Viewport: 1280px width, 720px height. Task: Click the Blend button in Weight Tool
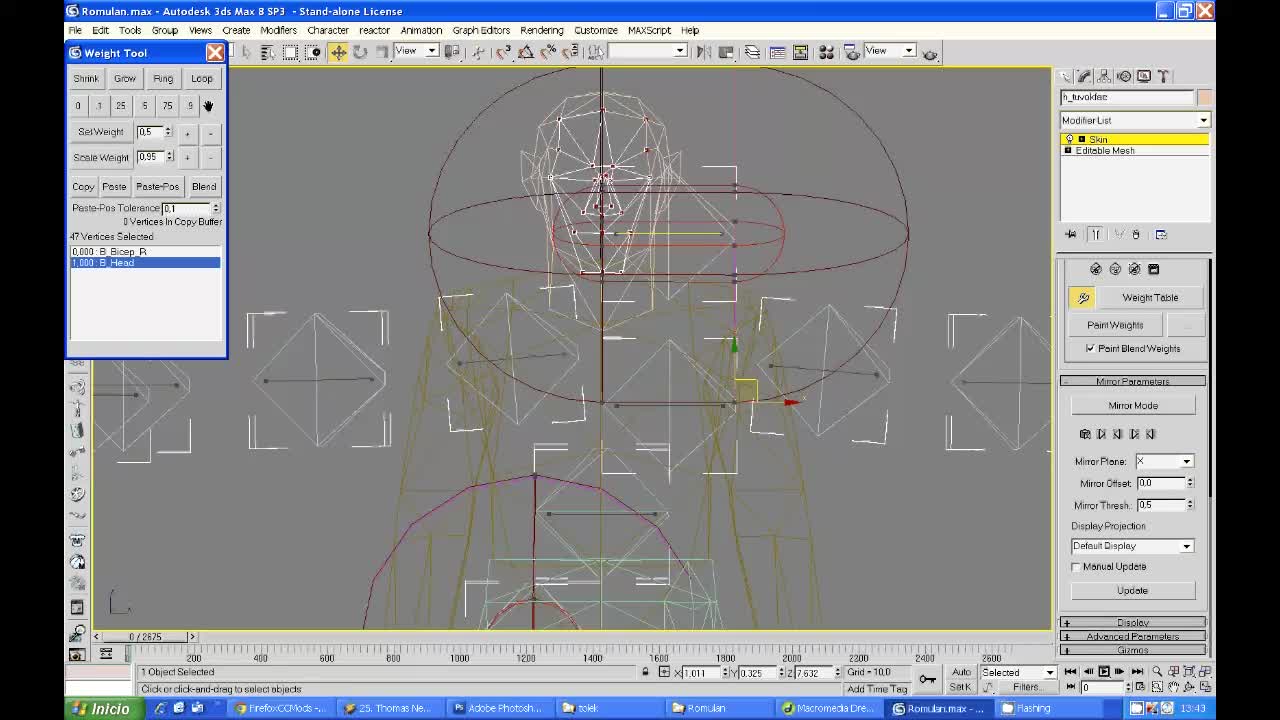204,186
